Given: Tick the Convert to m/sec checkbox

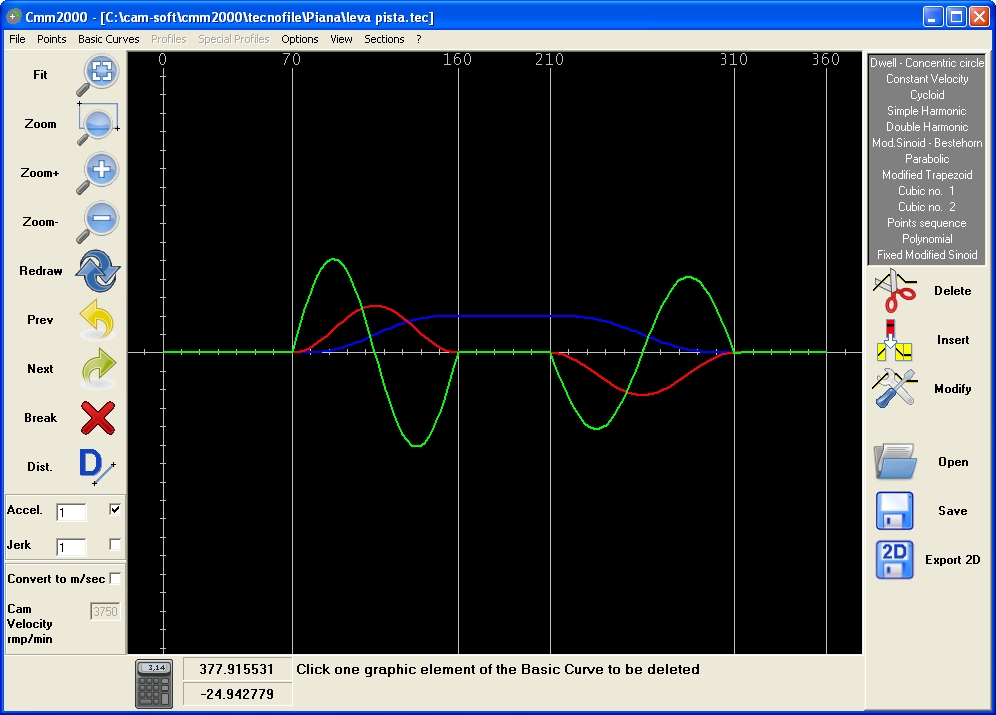Looking at the screenshot, I should pos(115,578).
